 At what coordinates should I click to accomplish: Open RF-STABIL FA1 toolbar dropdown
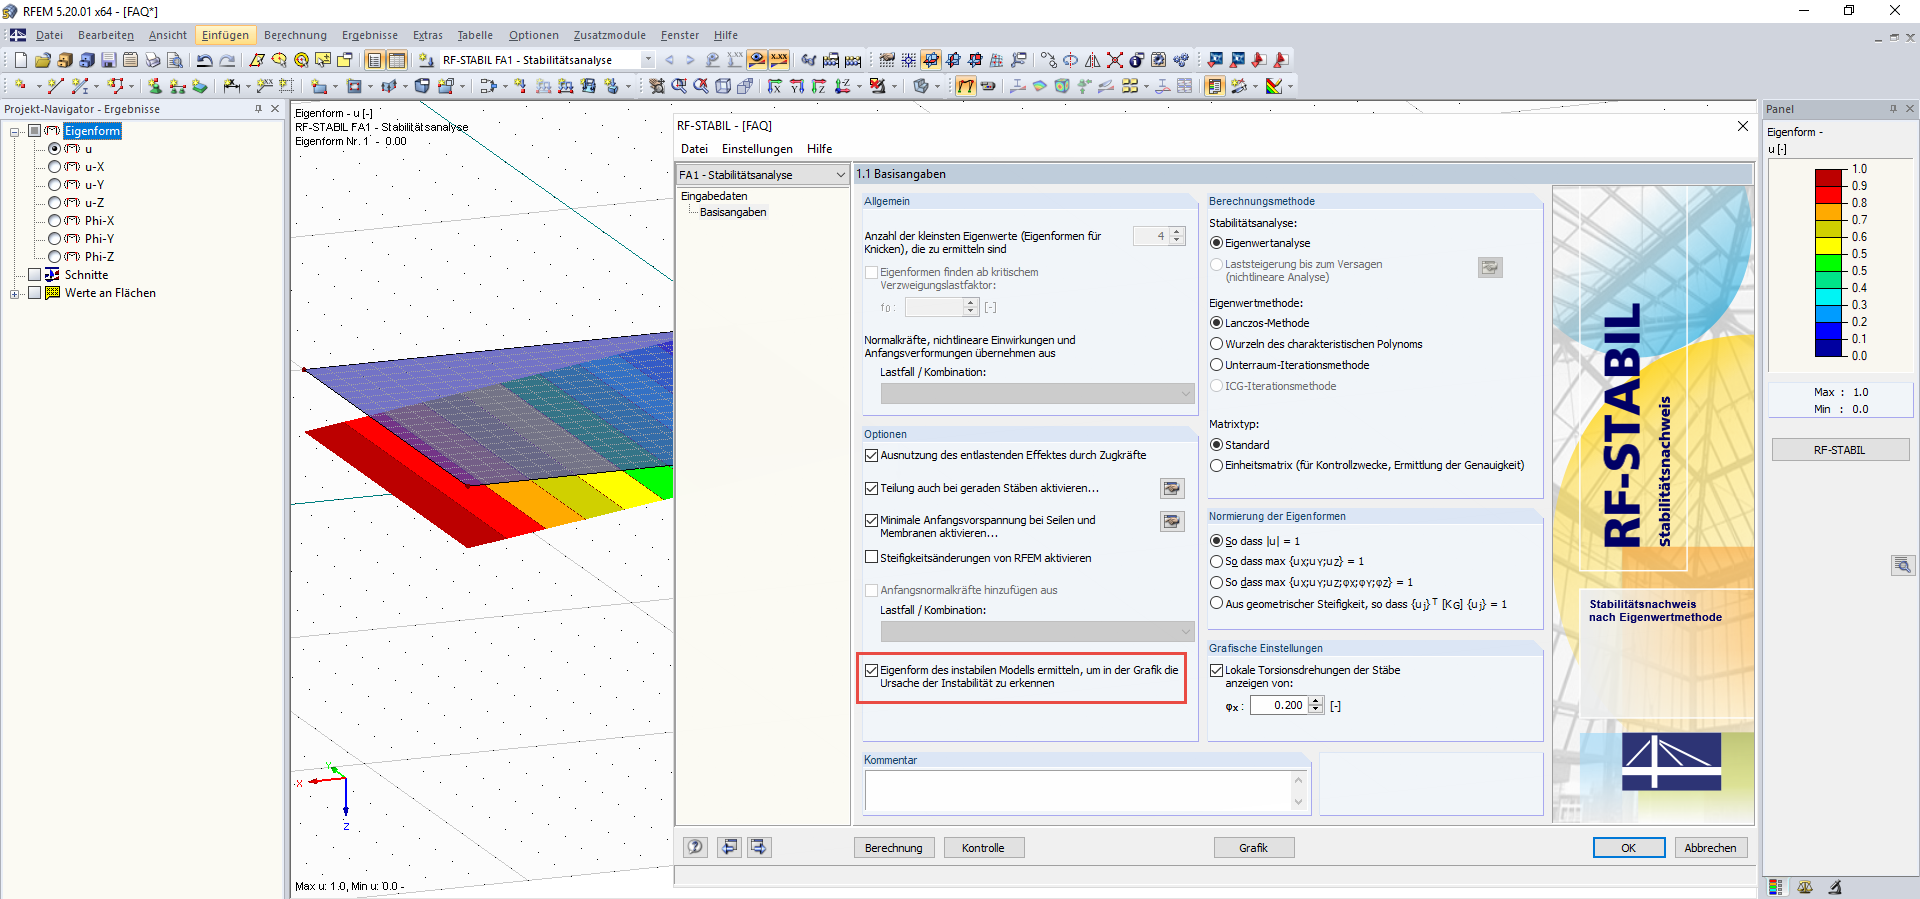648,60
